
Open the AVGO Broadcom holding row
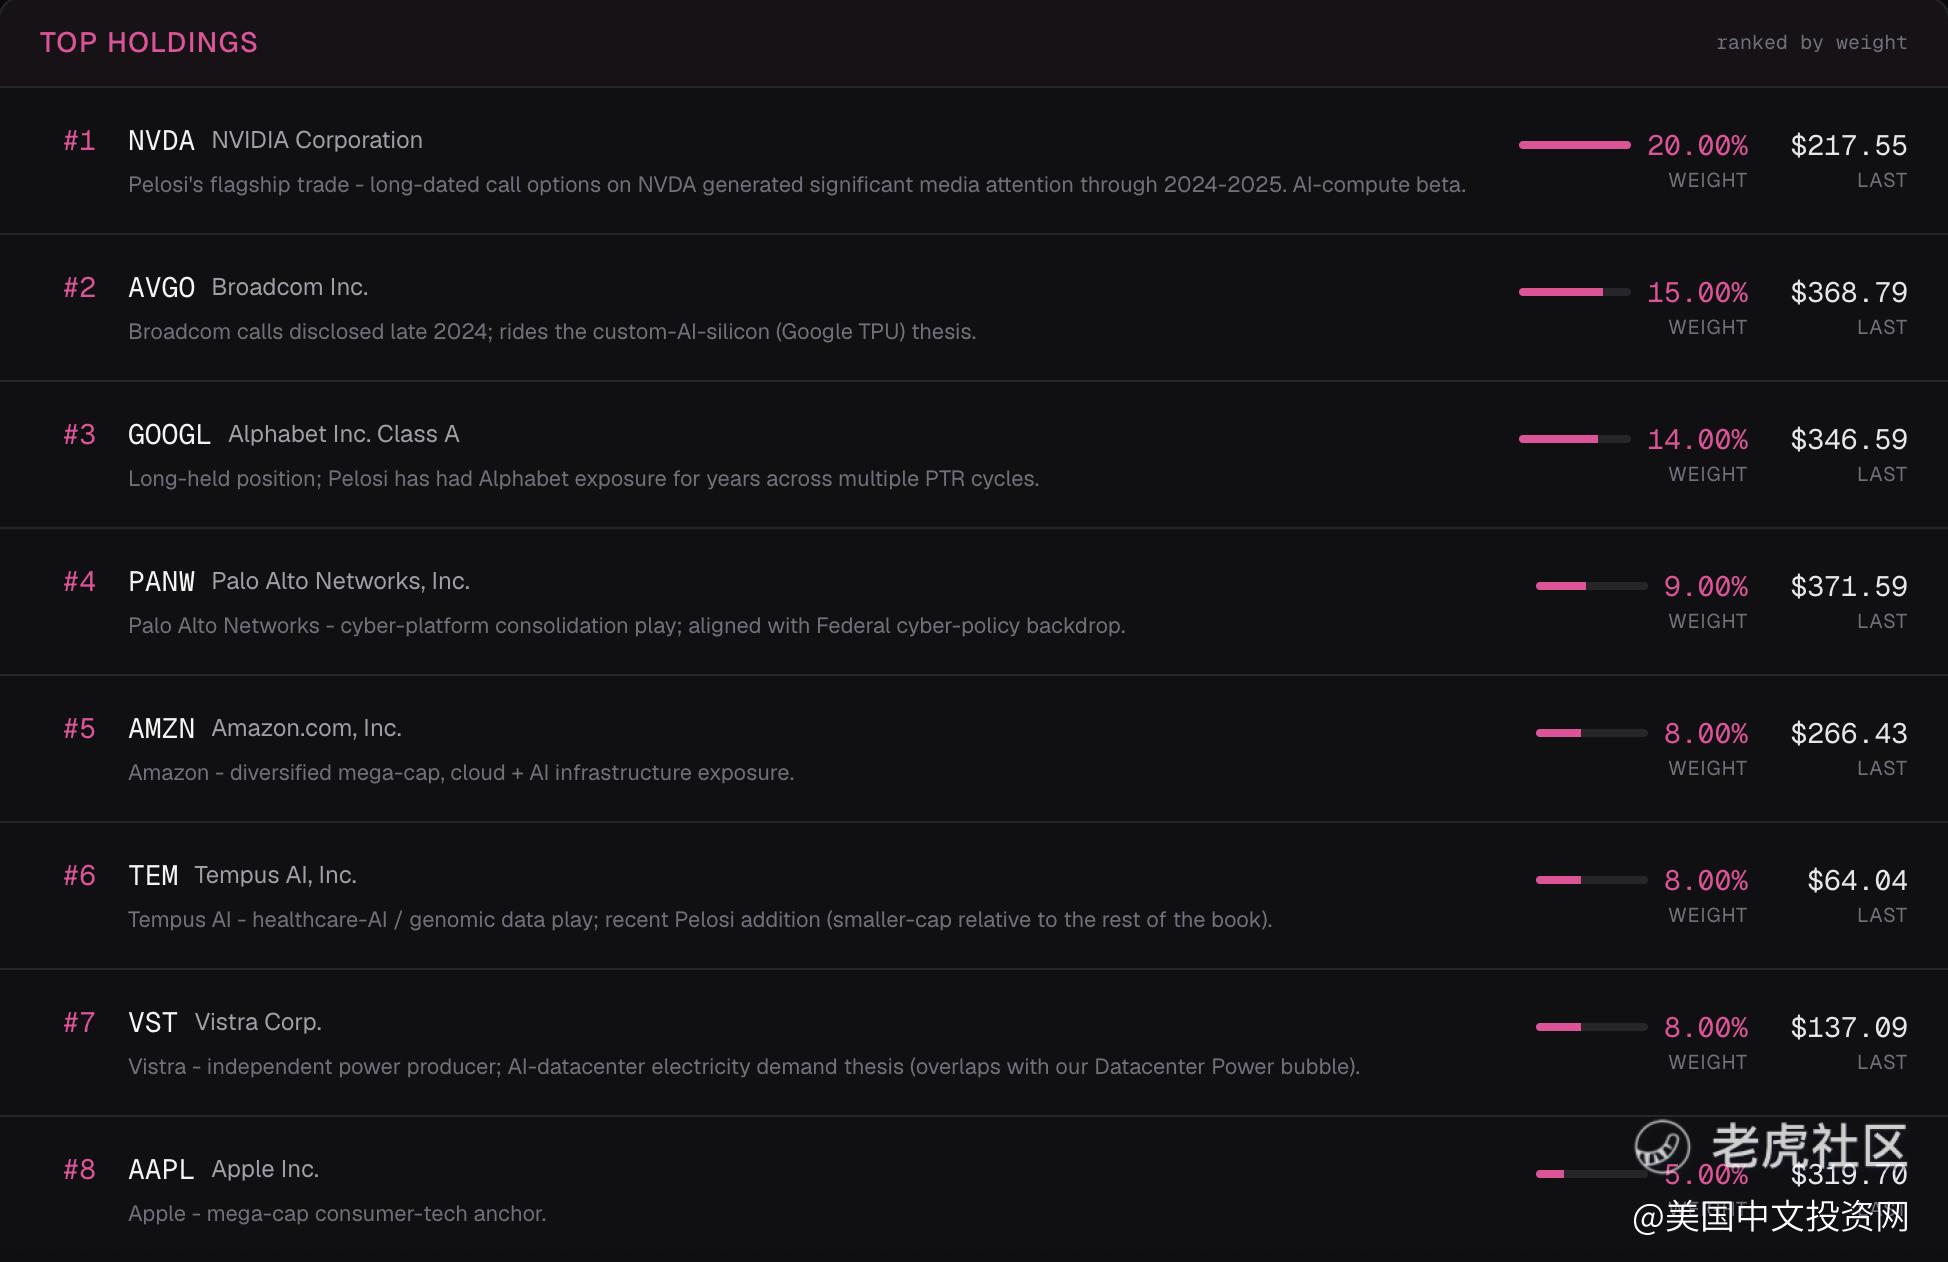point(974,308)
